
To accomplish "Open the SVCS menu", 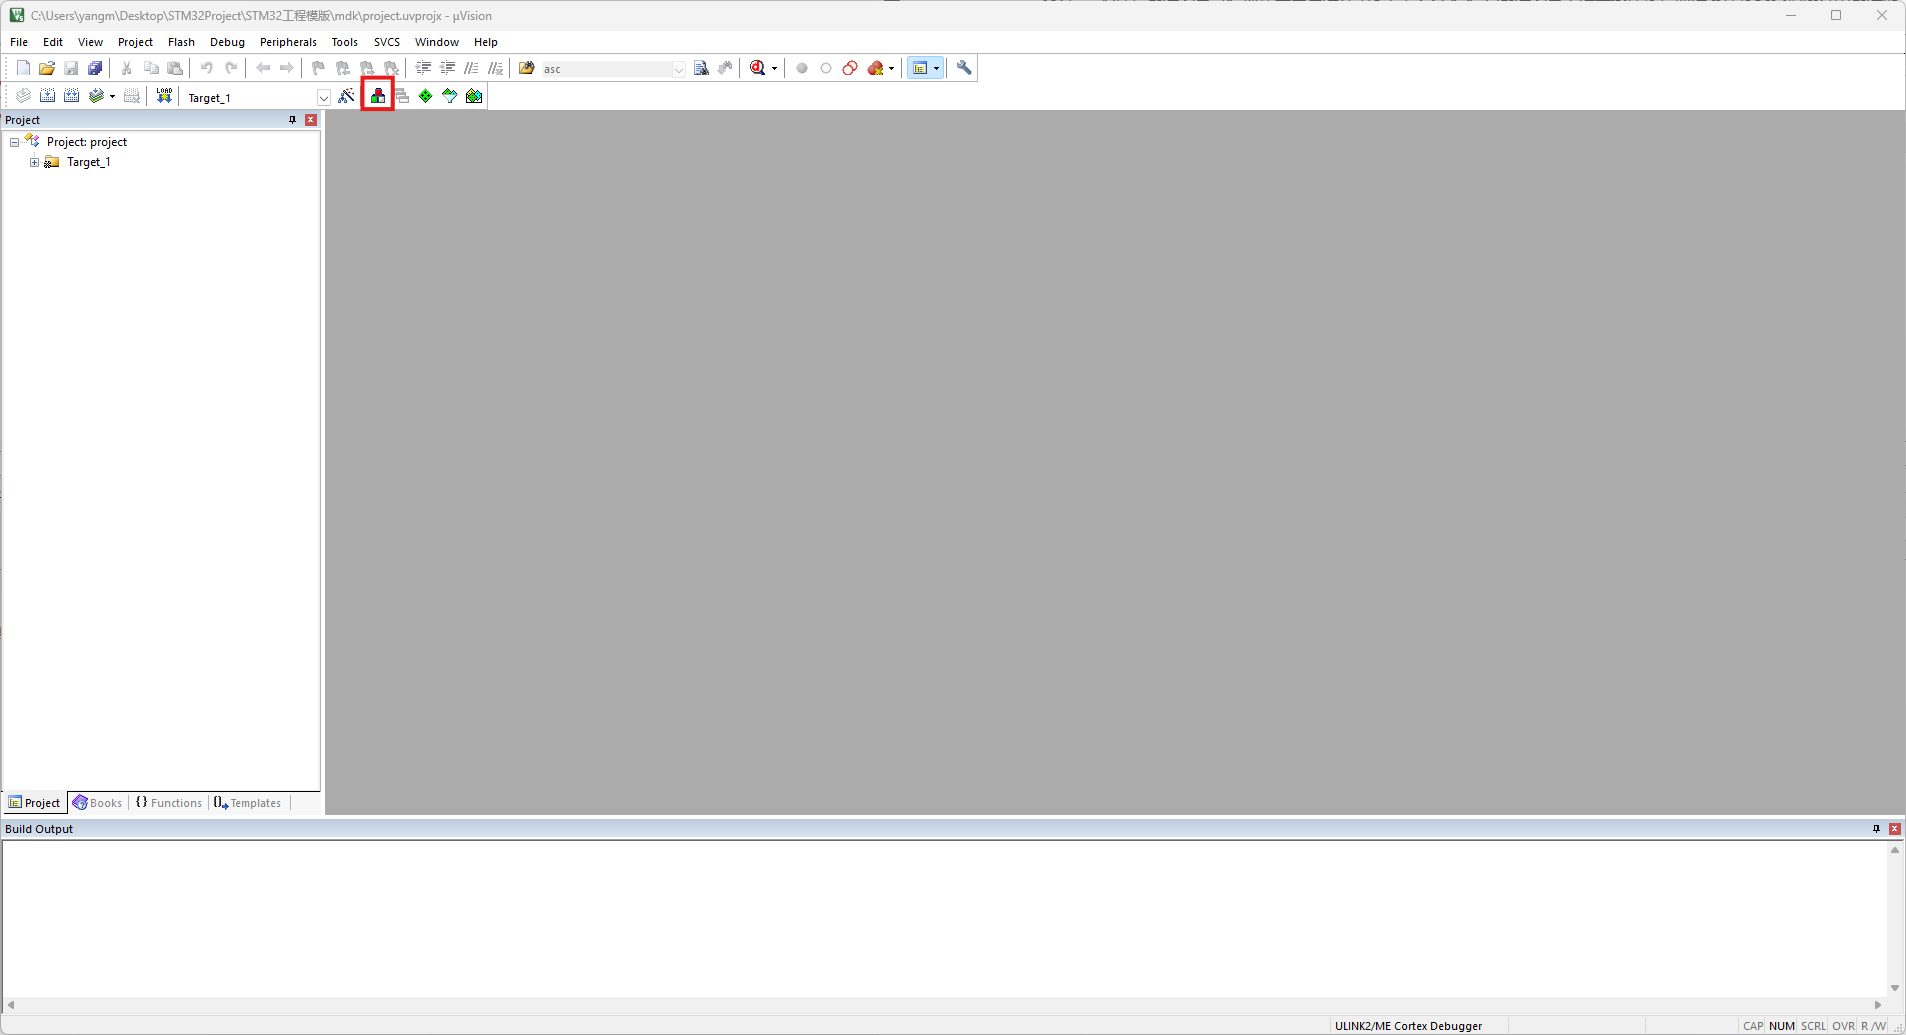I will point(387,42).
